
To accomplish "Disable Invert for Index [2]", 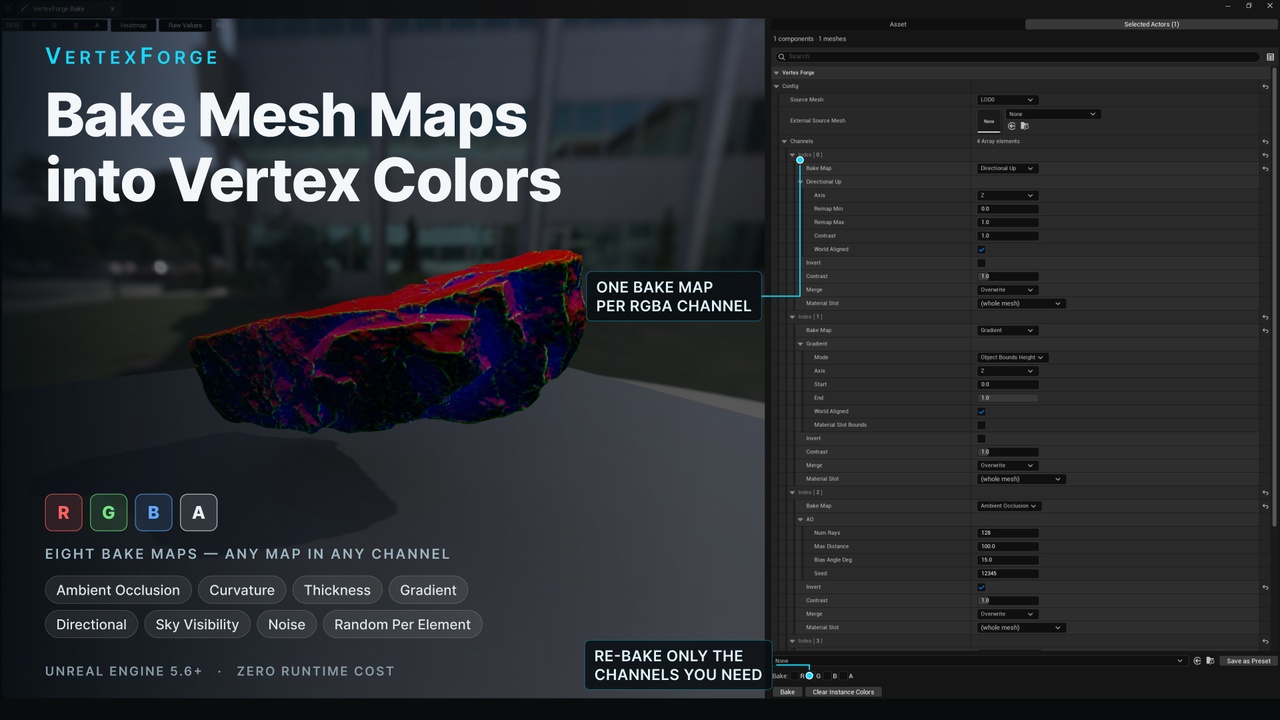I will (981, 587).
